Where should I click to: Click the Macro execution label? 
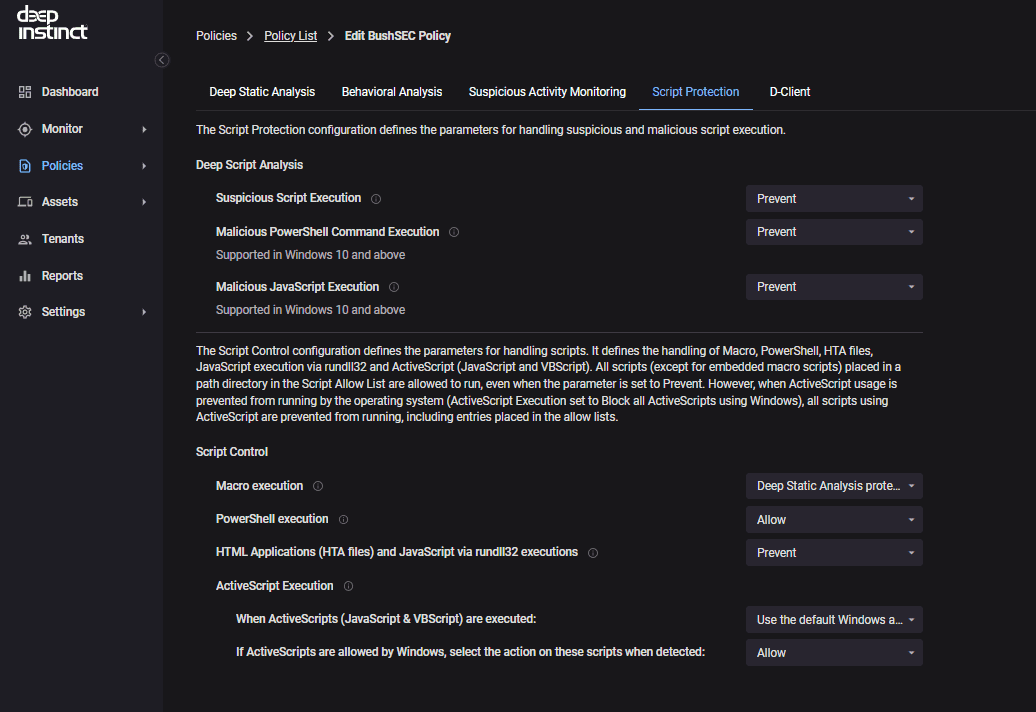(x=260, y=486)
